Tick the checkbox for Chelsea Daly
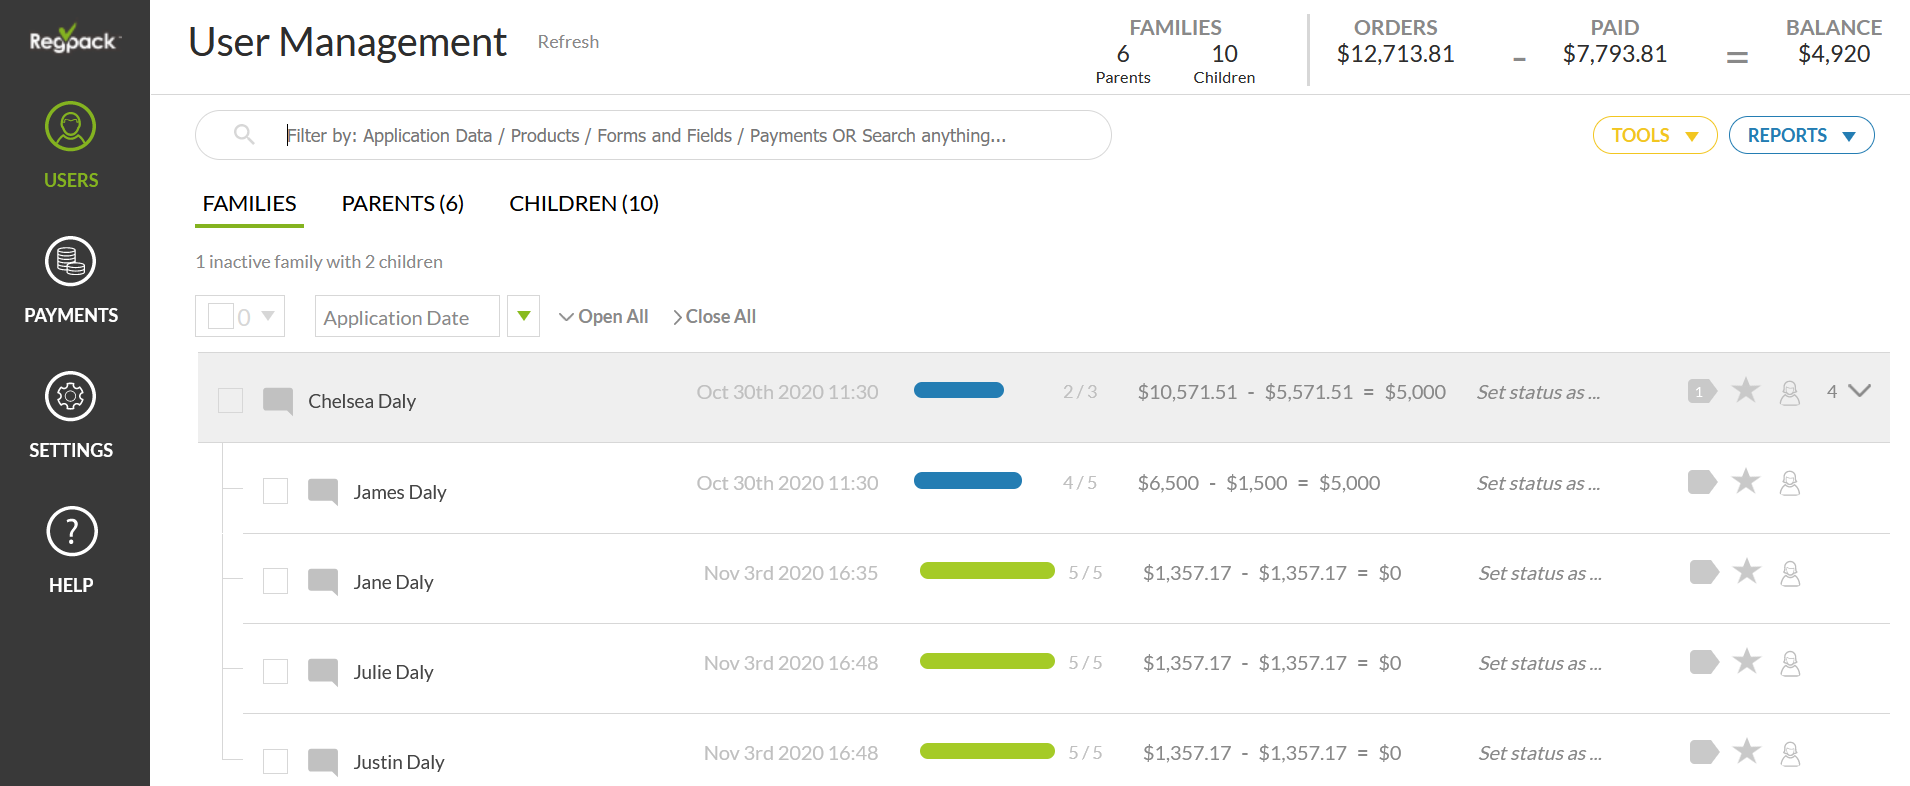This screenshot has height=786, width=1910. (231, 401)
